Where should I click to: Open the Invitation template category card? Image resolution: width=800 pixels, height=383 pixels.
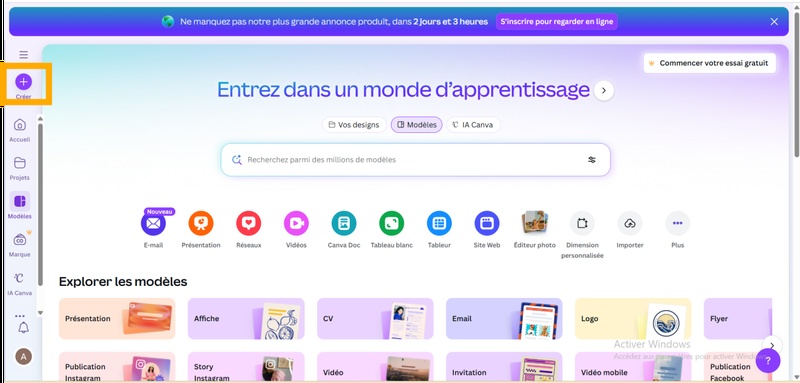[x=504, y=367]
